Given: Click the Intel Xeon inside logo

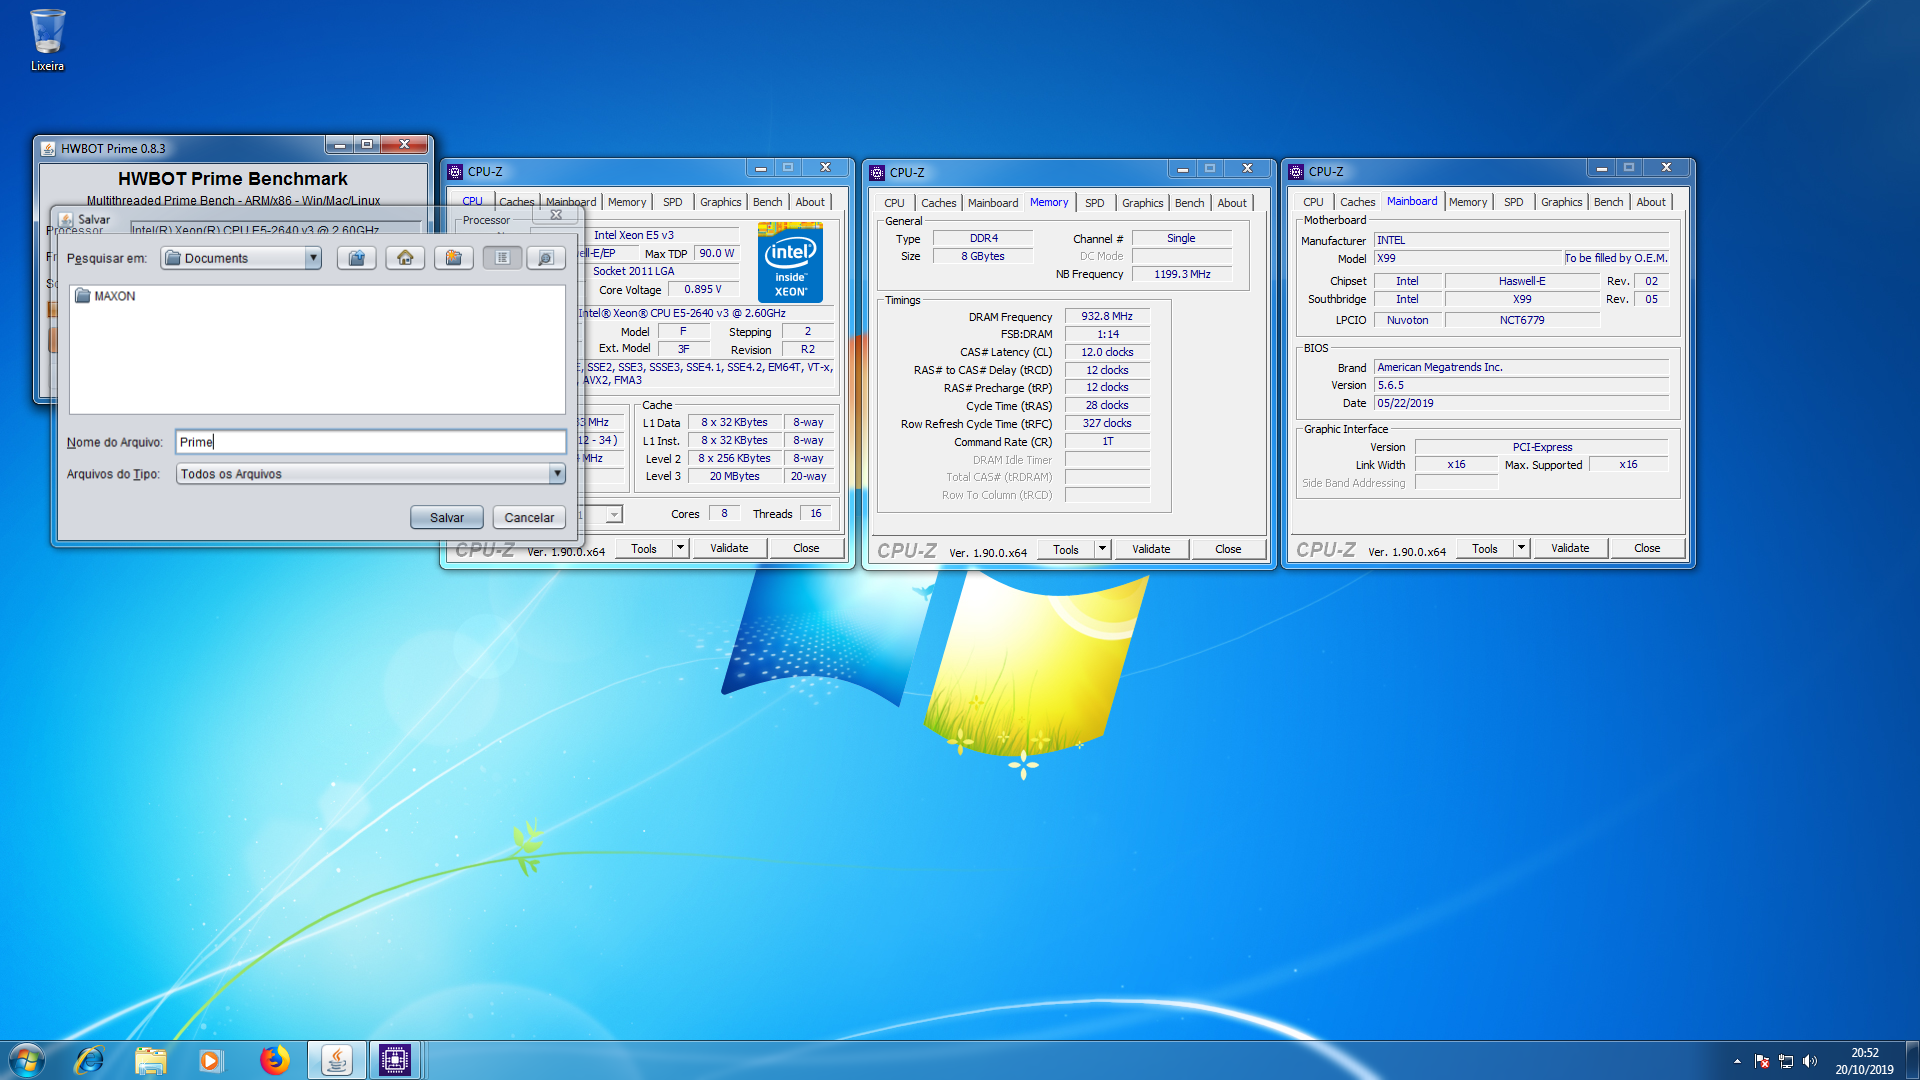Looking at the screenshot, I should tap(790, 265).
